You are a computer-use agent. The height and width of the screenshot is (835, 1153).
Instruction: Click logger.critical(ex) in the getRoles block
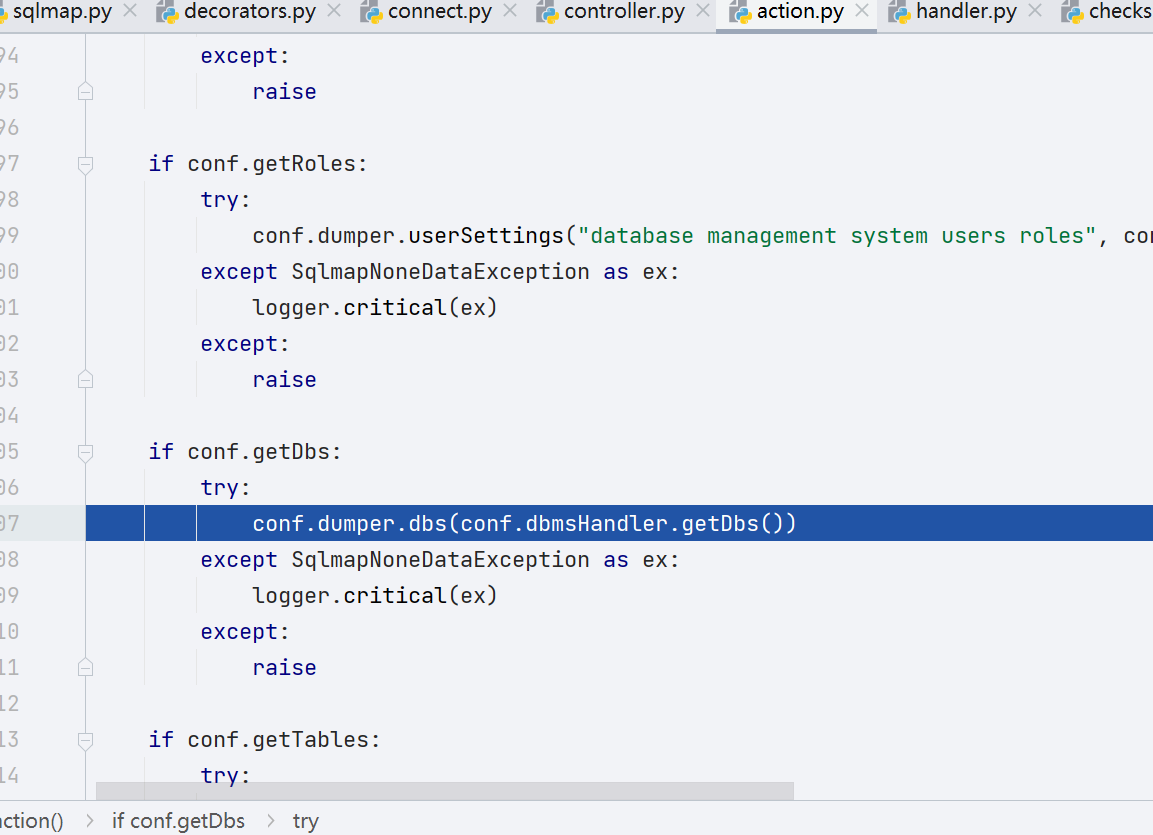point(375,307)
